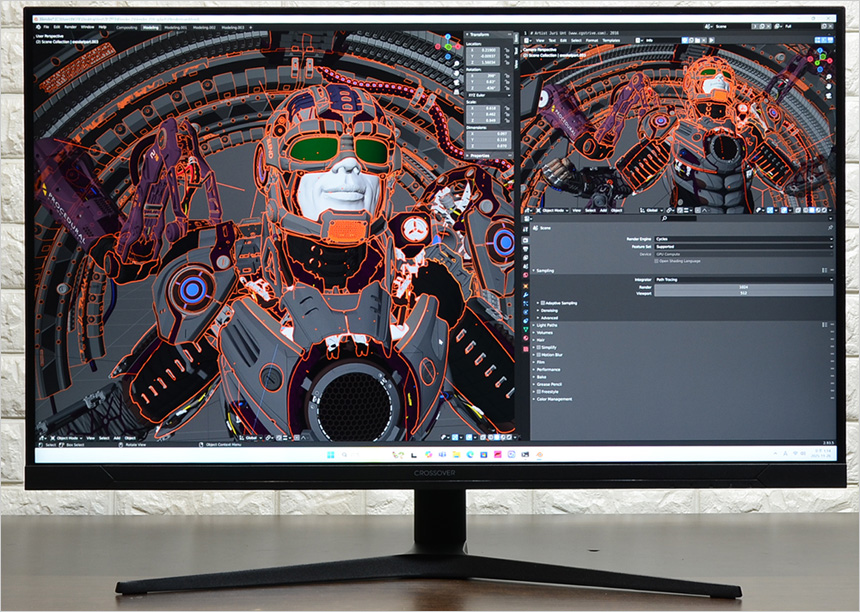This screenshot has width=860, height=612.
Task: Open the Render properties tab icon
Action: pyautogui.click(x=525, y=240)
